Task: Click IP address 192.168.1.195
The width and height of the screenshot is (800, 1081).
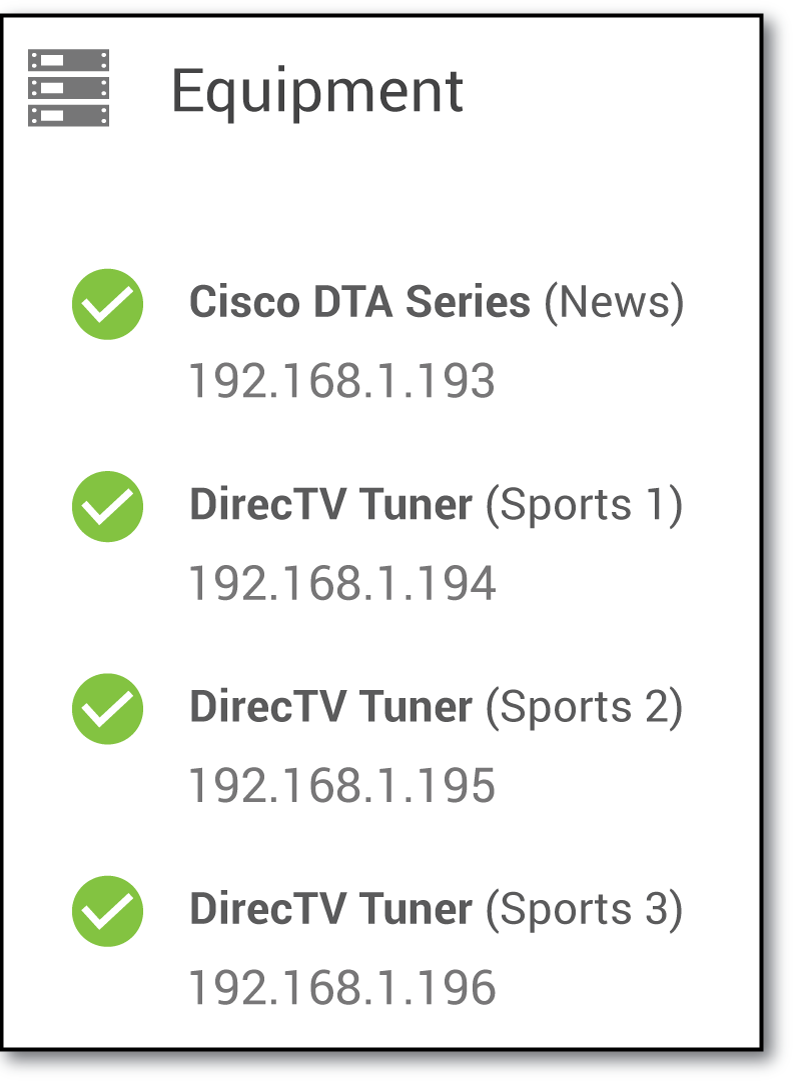Action: pyautogui.click(x=342, y=786)
